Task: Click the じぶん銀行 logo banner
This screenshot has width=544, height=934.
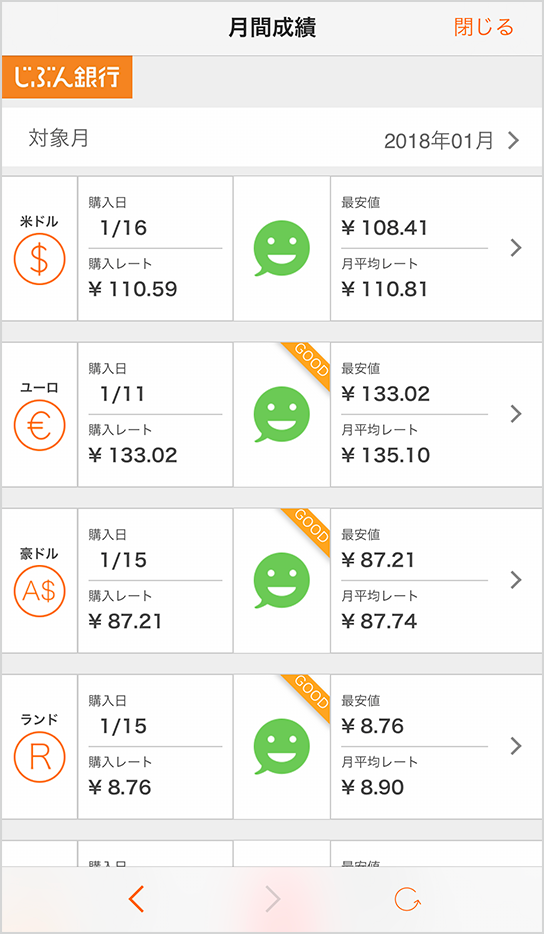Action: click(x=67, y=77)
